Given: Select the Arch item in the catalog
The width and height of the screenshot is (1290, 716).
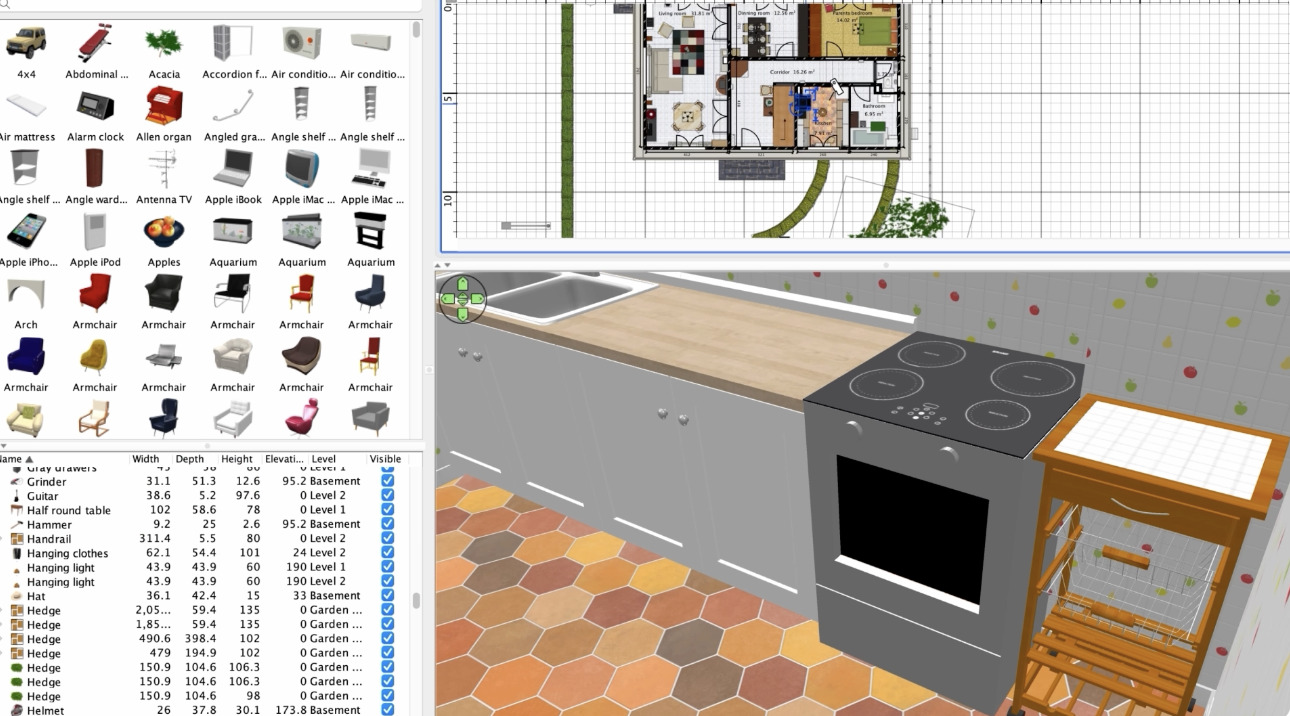Looking at the screenshot, I should [26, 294].
